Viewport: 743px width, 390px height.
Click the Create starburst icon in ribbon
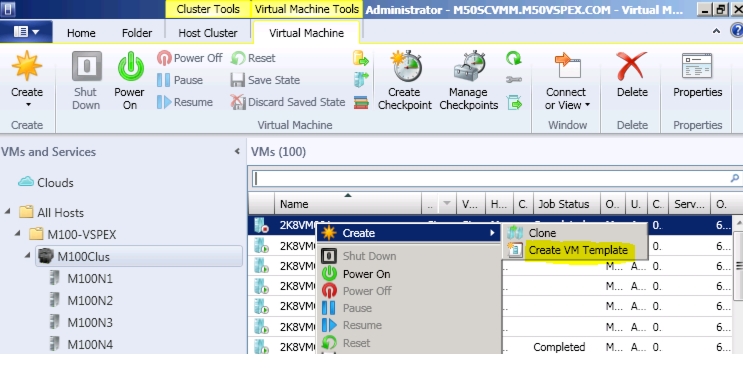tap(27, 66)
